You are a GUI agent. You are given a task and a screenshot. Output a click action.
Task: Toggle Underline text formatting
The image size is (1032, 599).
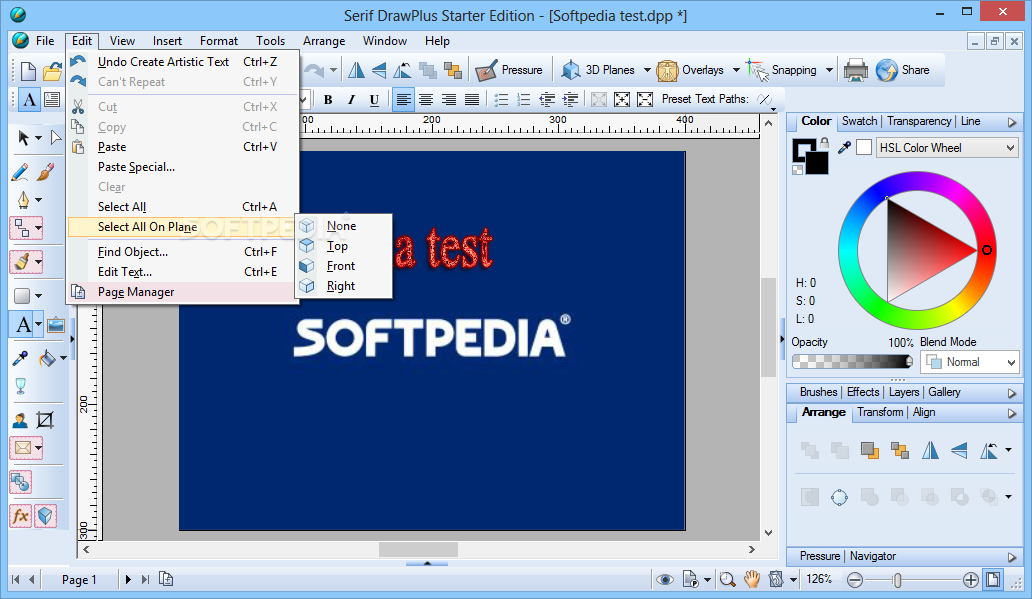(x=374, y=100)
